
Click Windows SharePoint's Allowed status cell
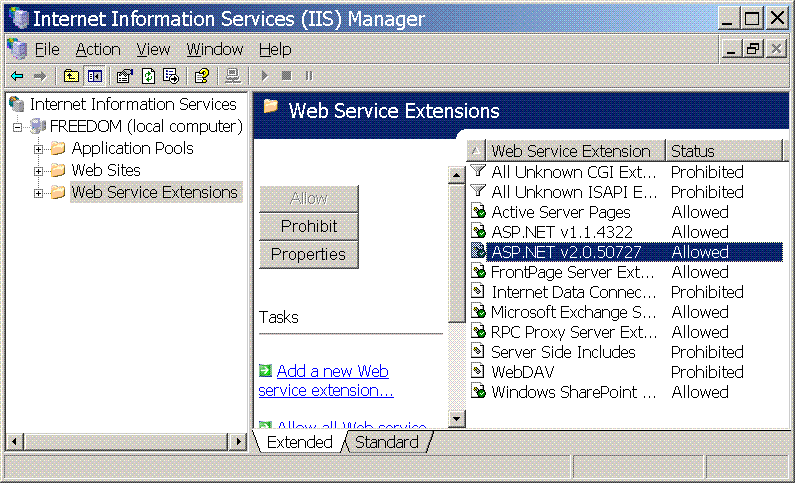pyautogui.click(x=700, y=392)
